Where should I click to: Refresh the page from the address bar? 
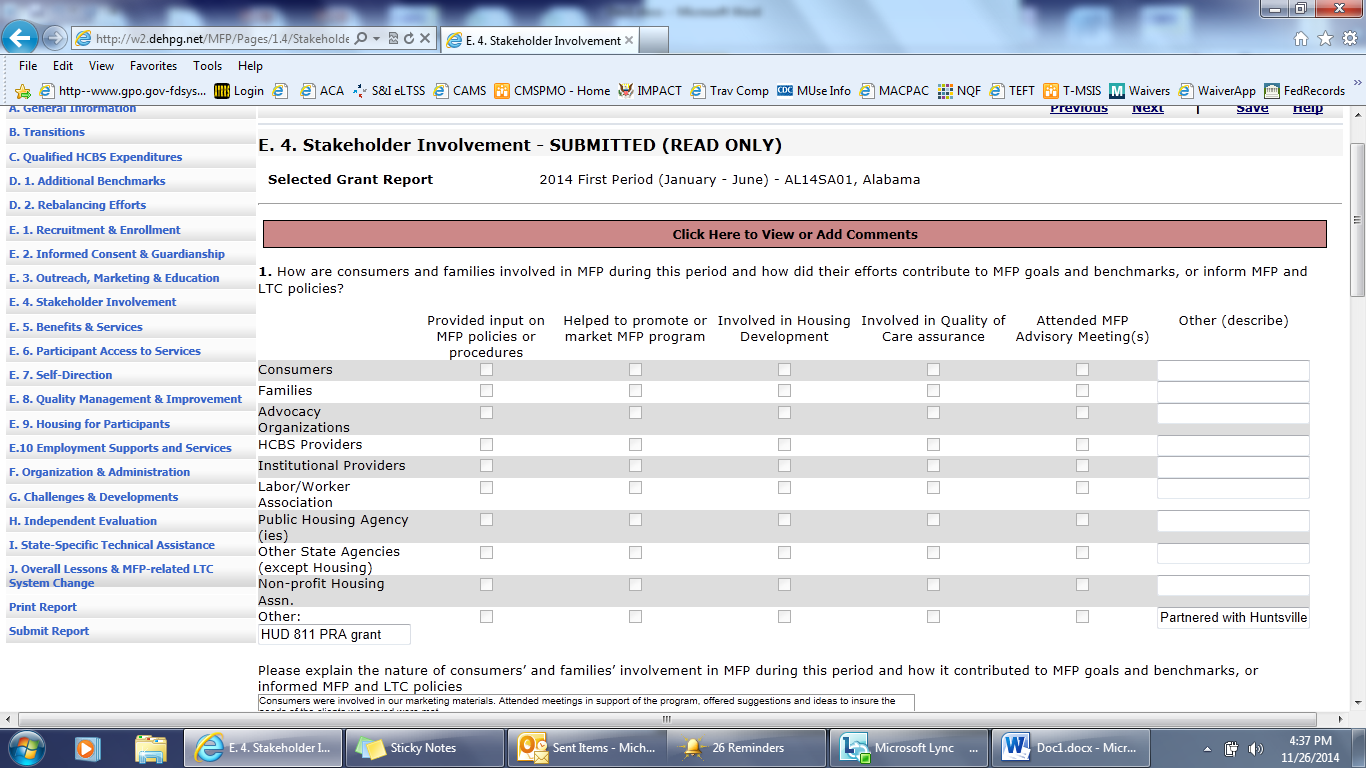(408, 39)
